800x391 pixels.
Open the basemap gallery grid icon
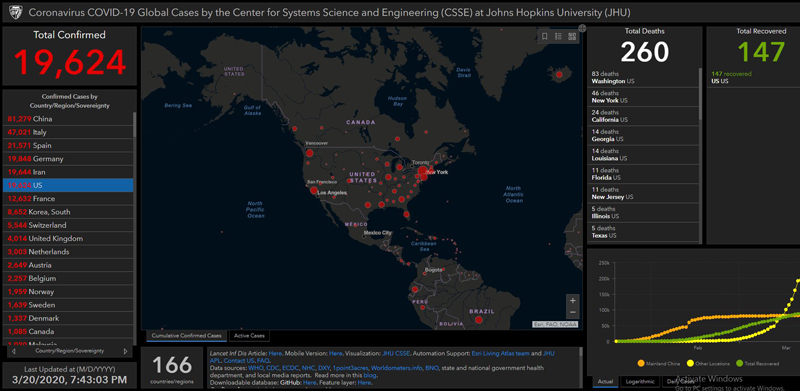(x=572, y=36)
